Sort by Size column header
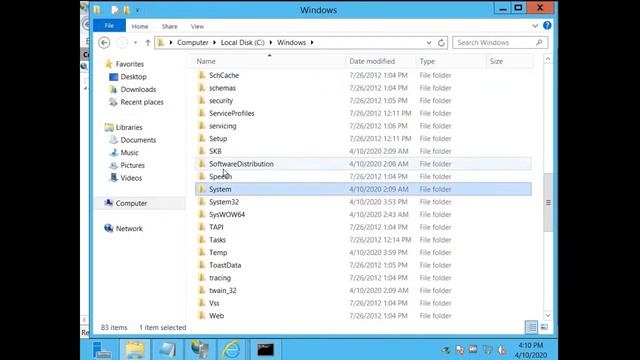 [x=509, y=61]
